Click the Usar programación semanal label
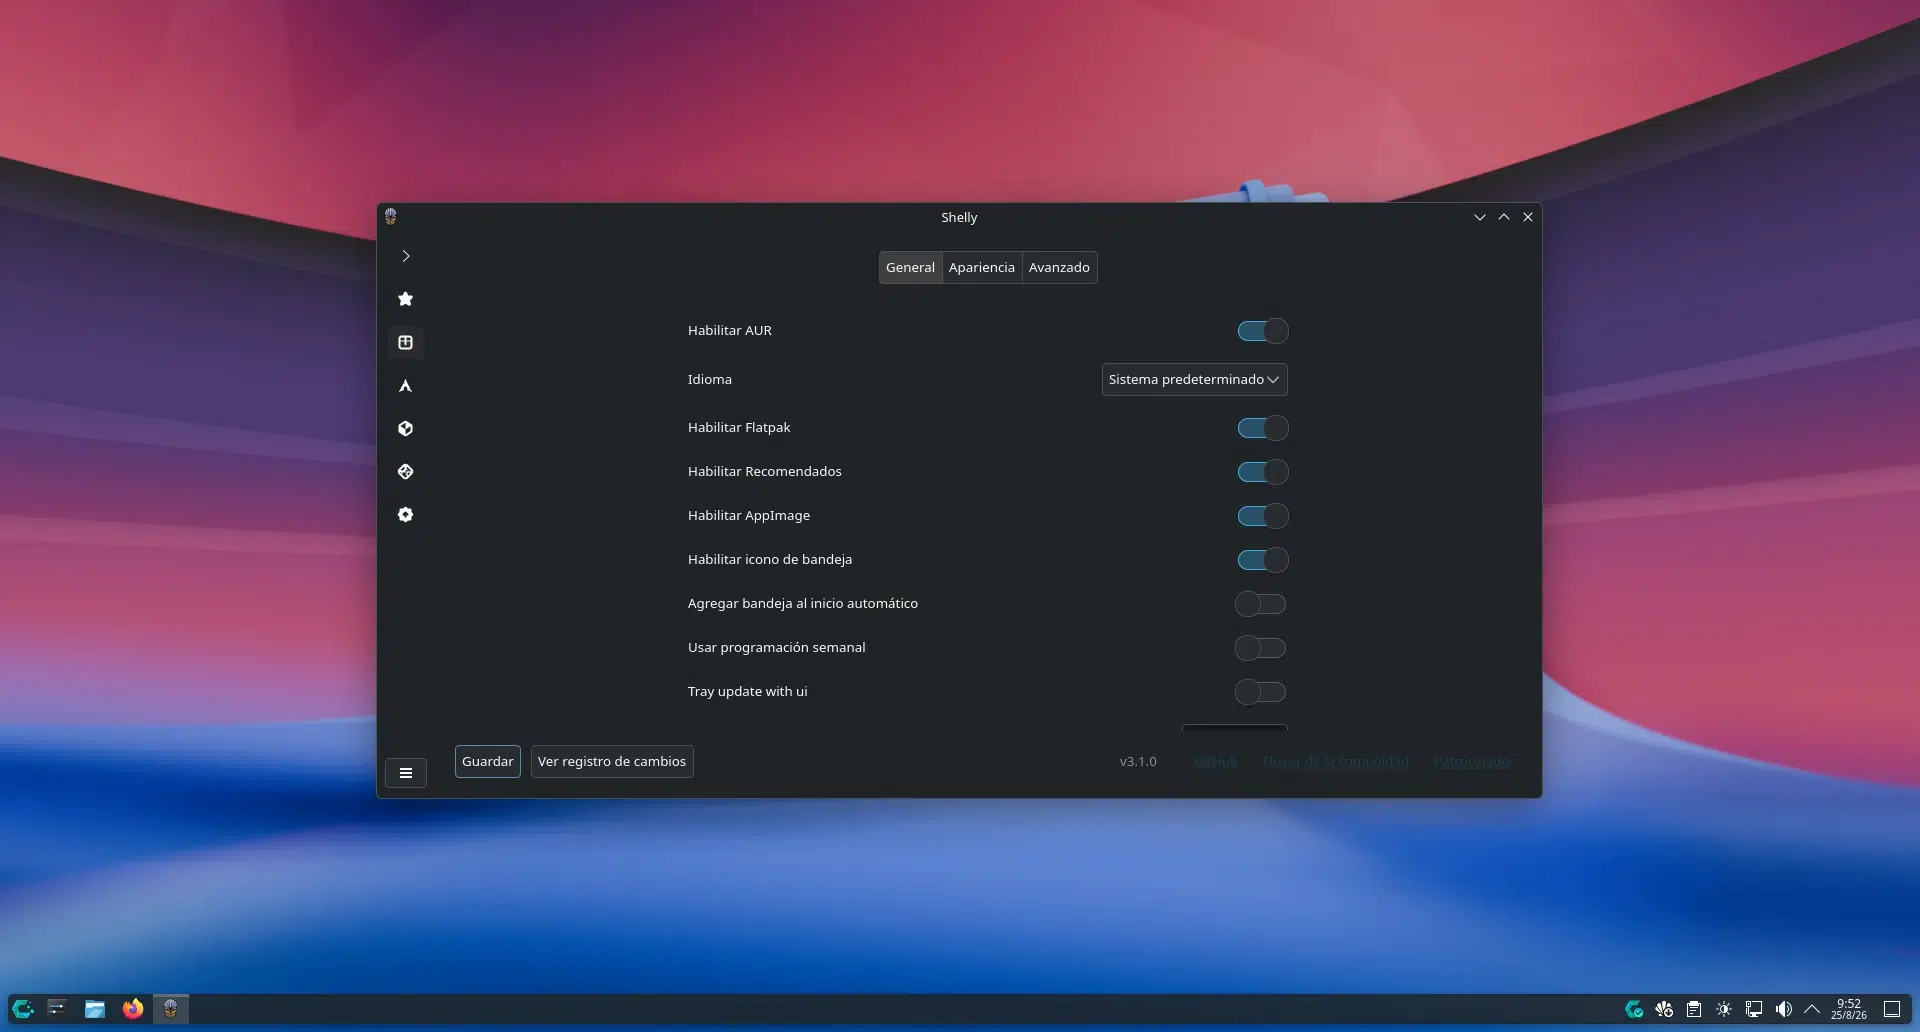 777,648
